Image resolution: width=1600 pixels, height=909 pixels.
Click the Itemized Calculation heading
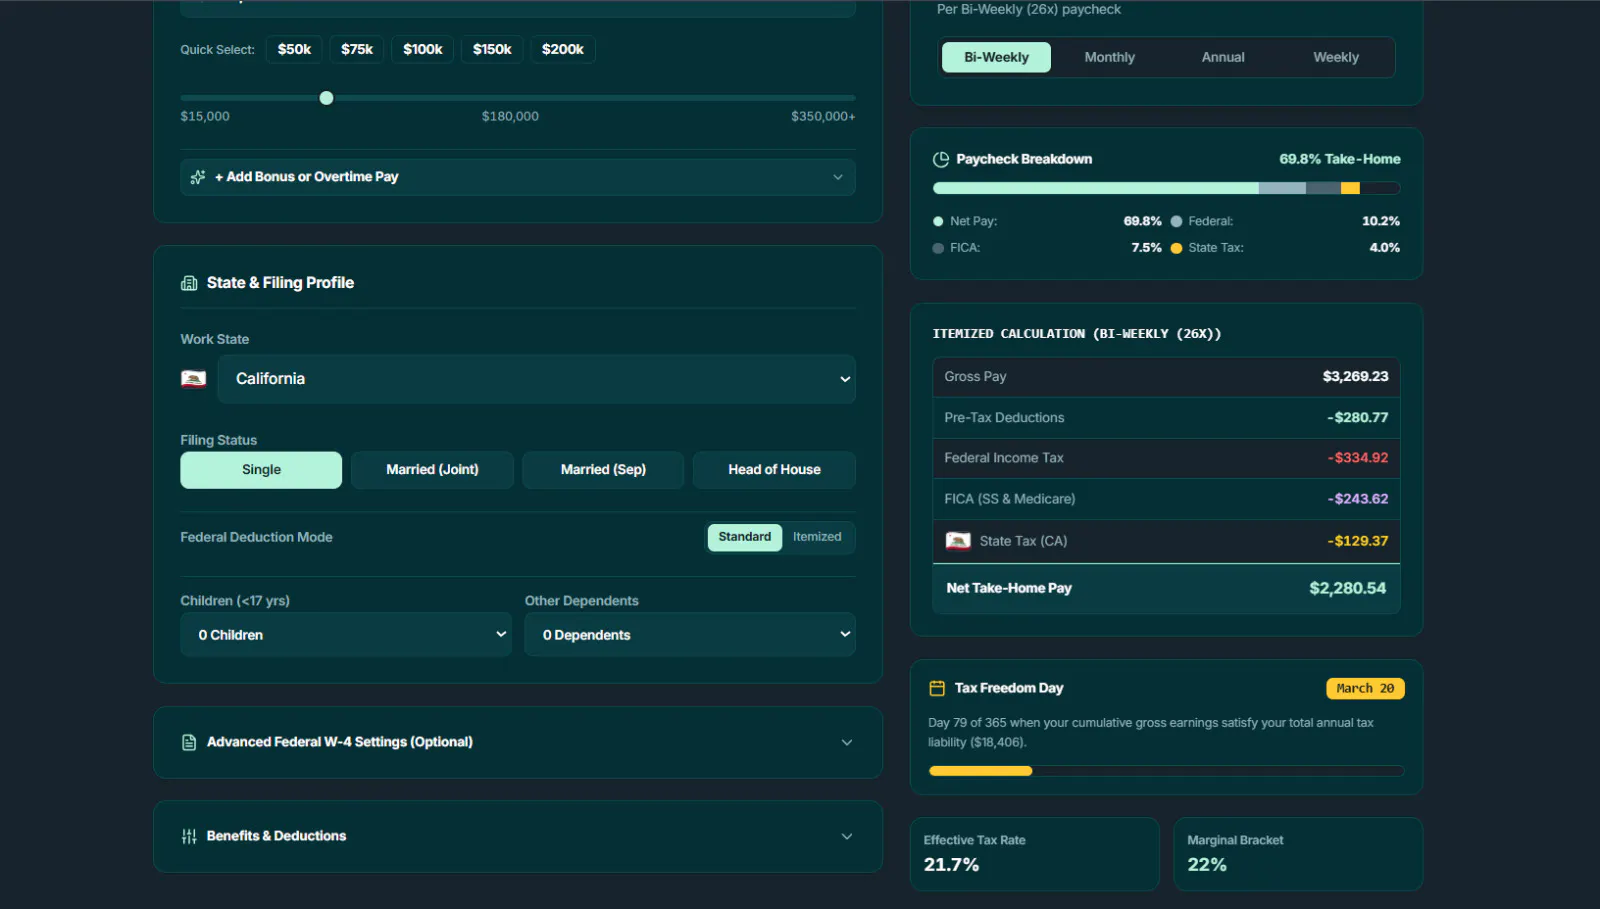point(1077,334)
